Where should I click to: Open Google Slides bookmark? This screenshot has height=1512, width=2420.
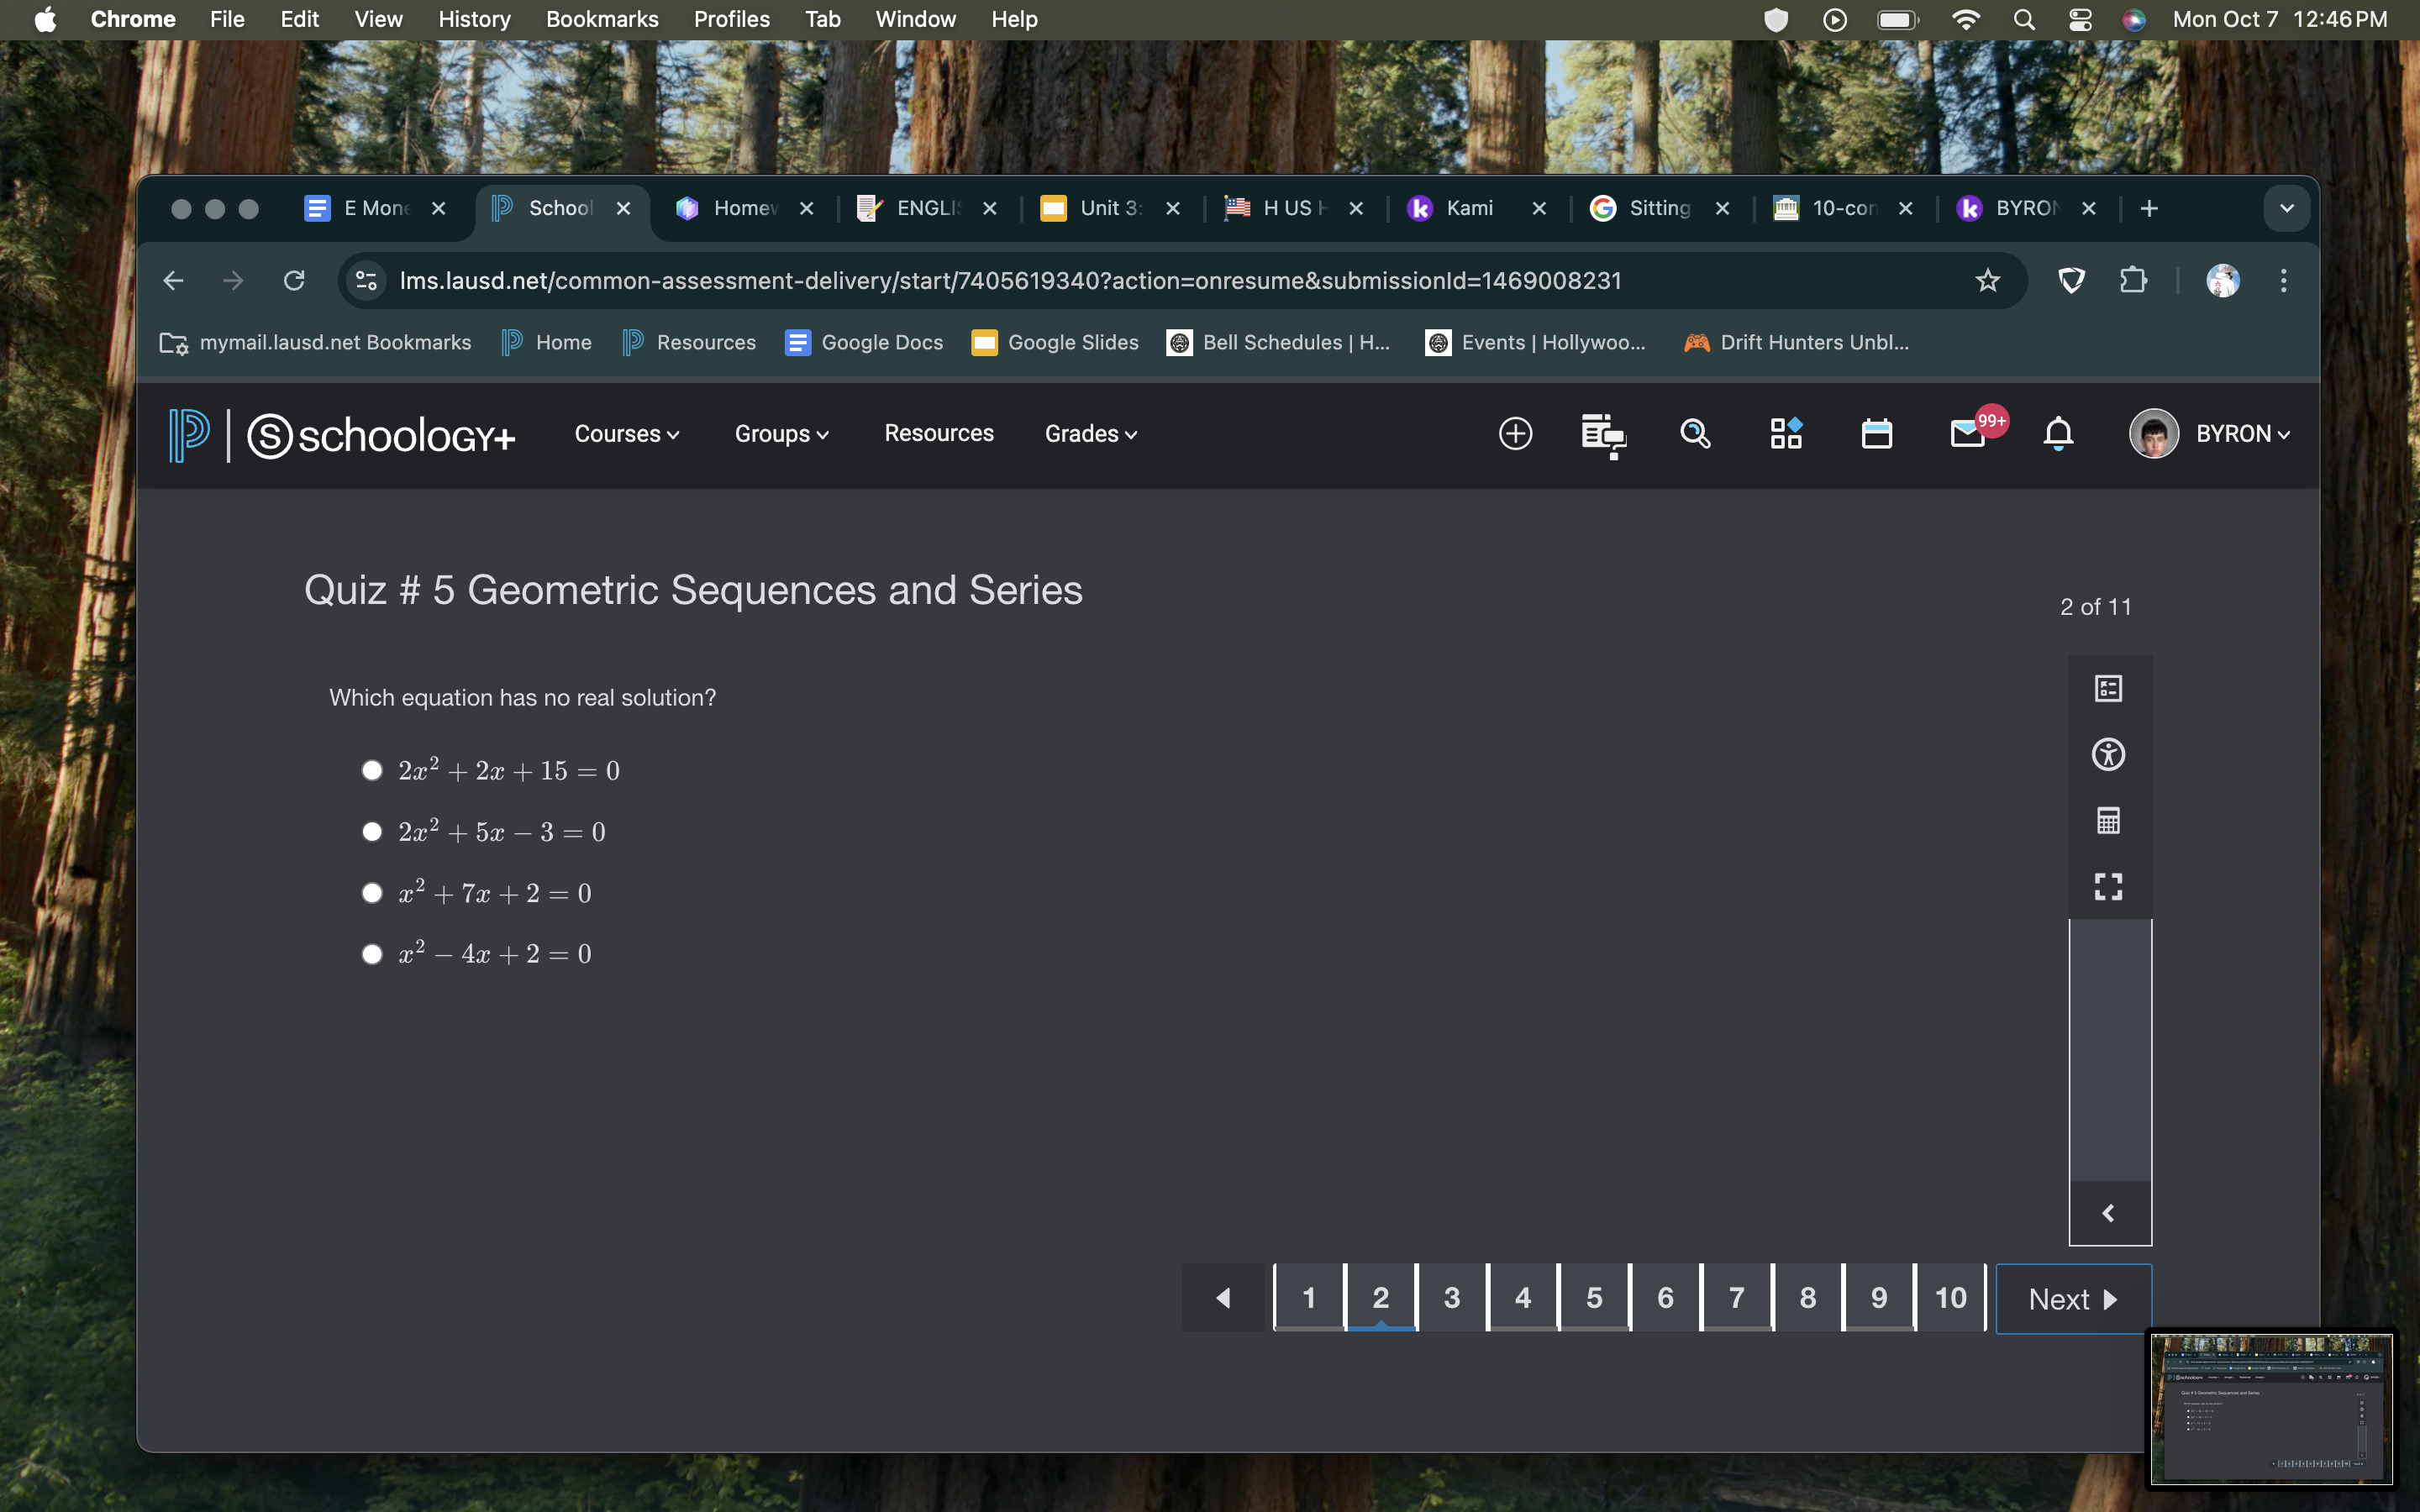[x=1055, y=343]
